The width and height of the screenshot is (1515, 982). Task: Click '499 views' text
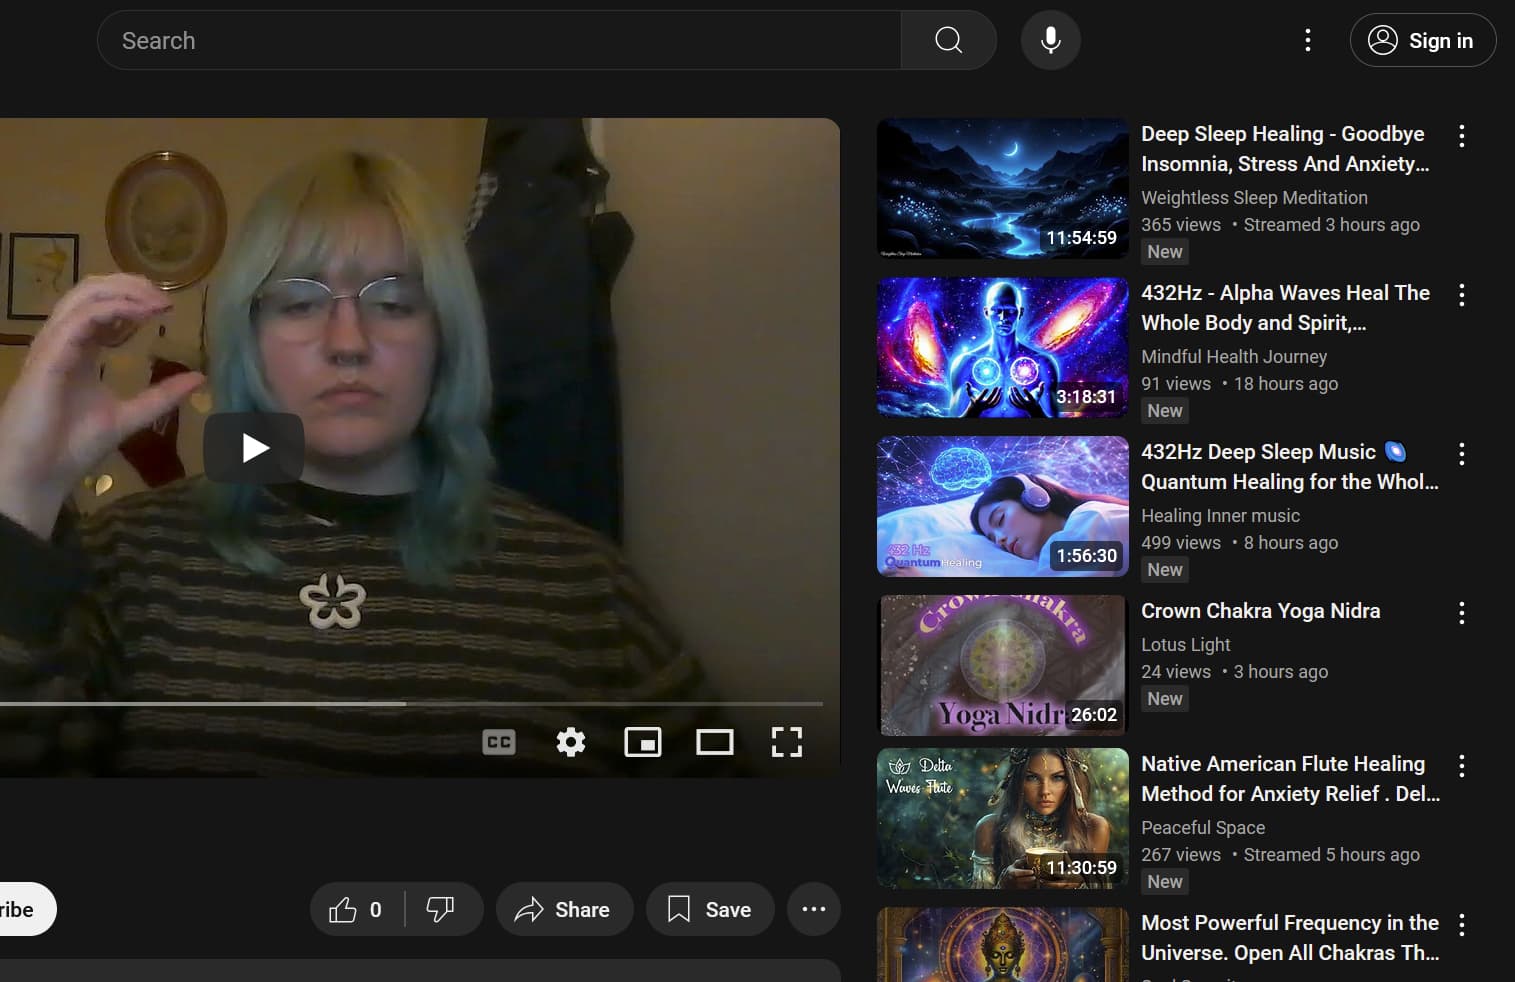(1181, 543)
